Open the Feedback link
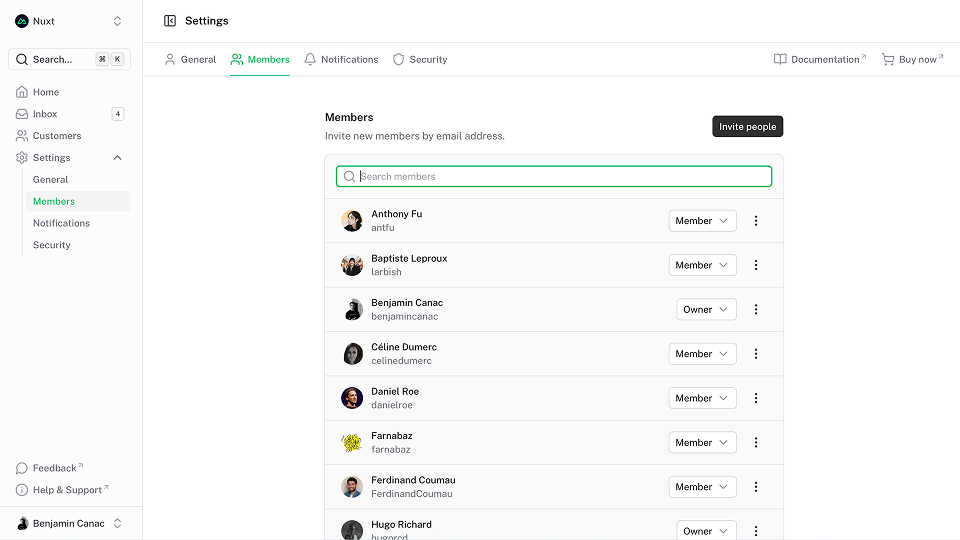This screenshot has height=540, width=960. pyautogui.click(x=54, y=468)
